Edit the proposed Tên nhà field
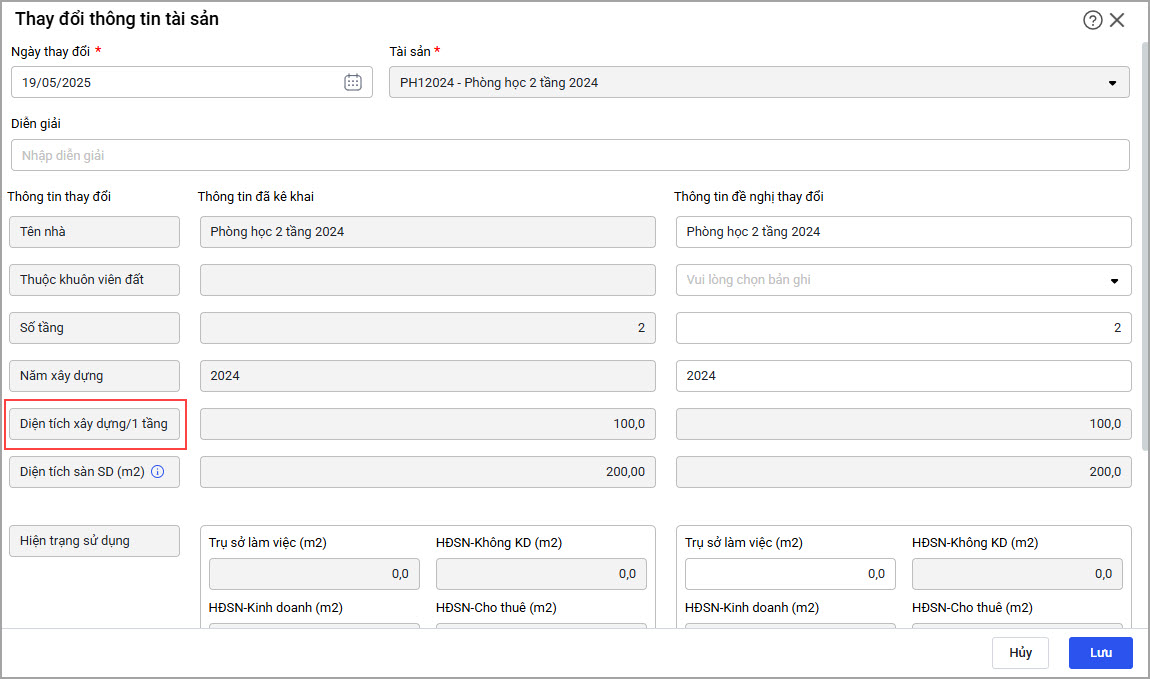The height and width of the screenshot is (679, 1150). [x=903, y=232]
